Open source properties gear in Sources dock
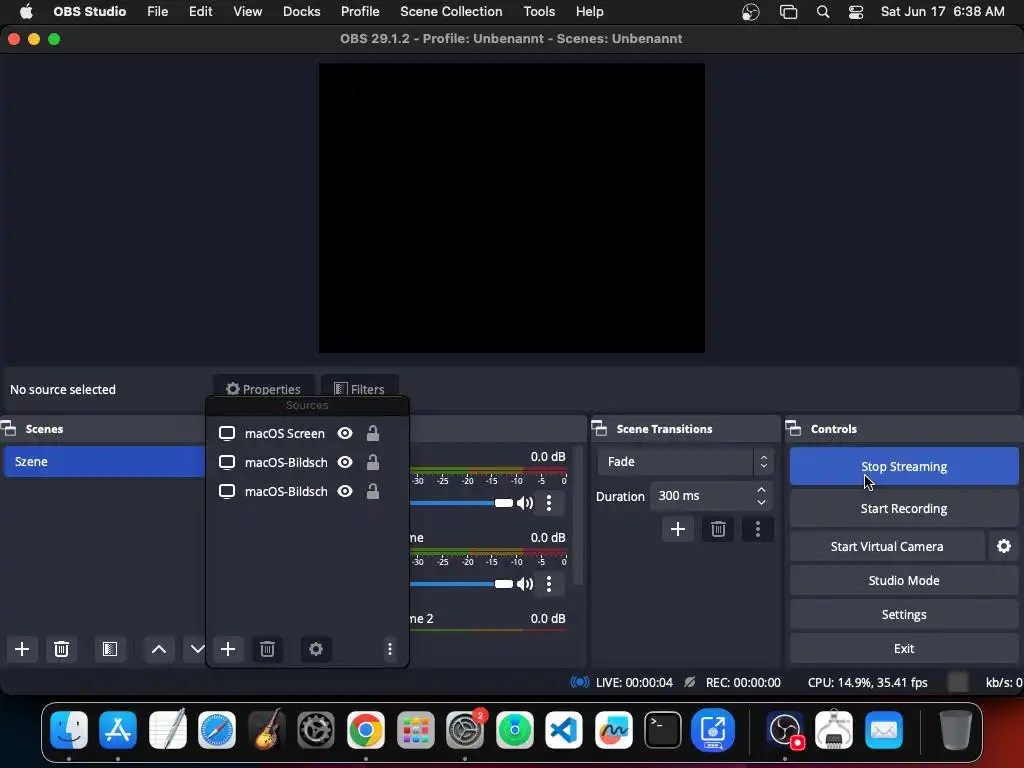 tap(316, 649)
